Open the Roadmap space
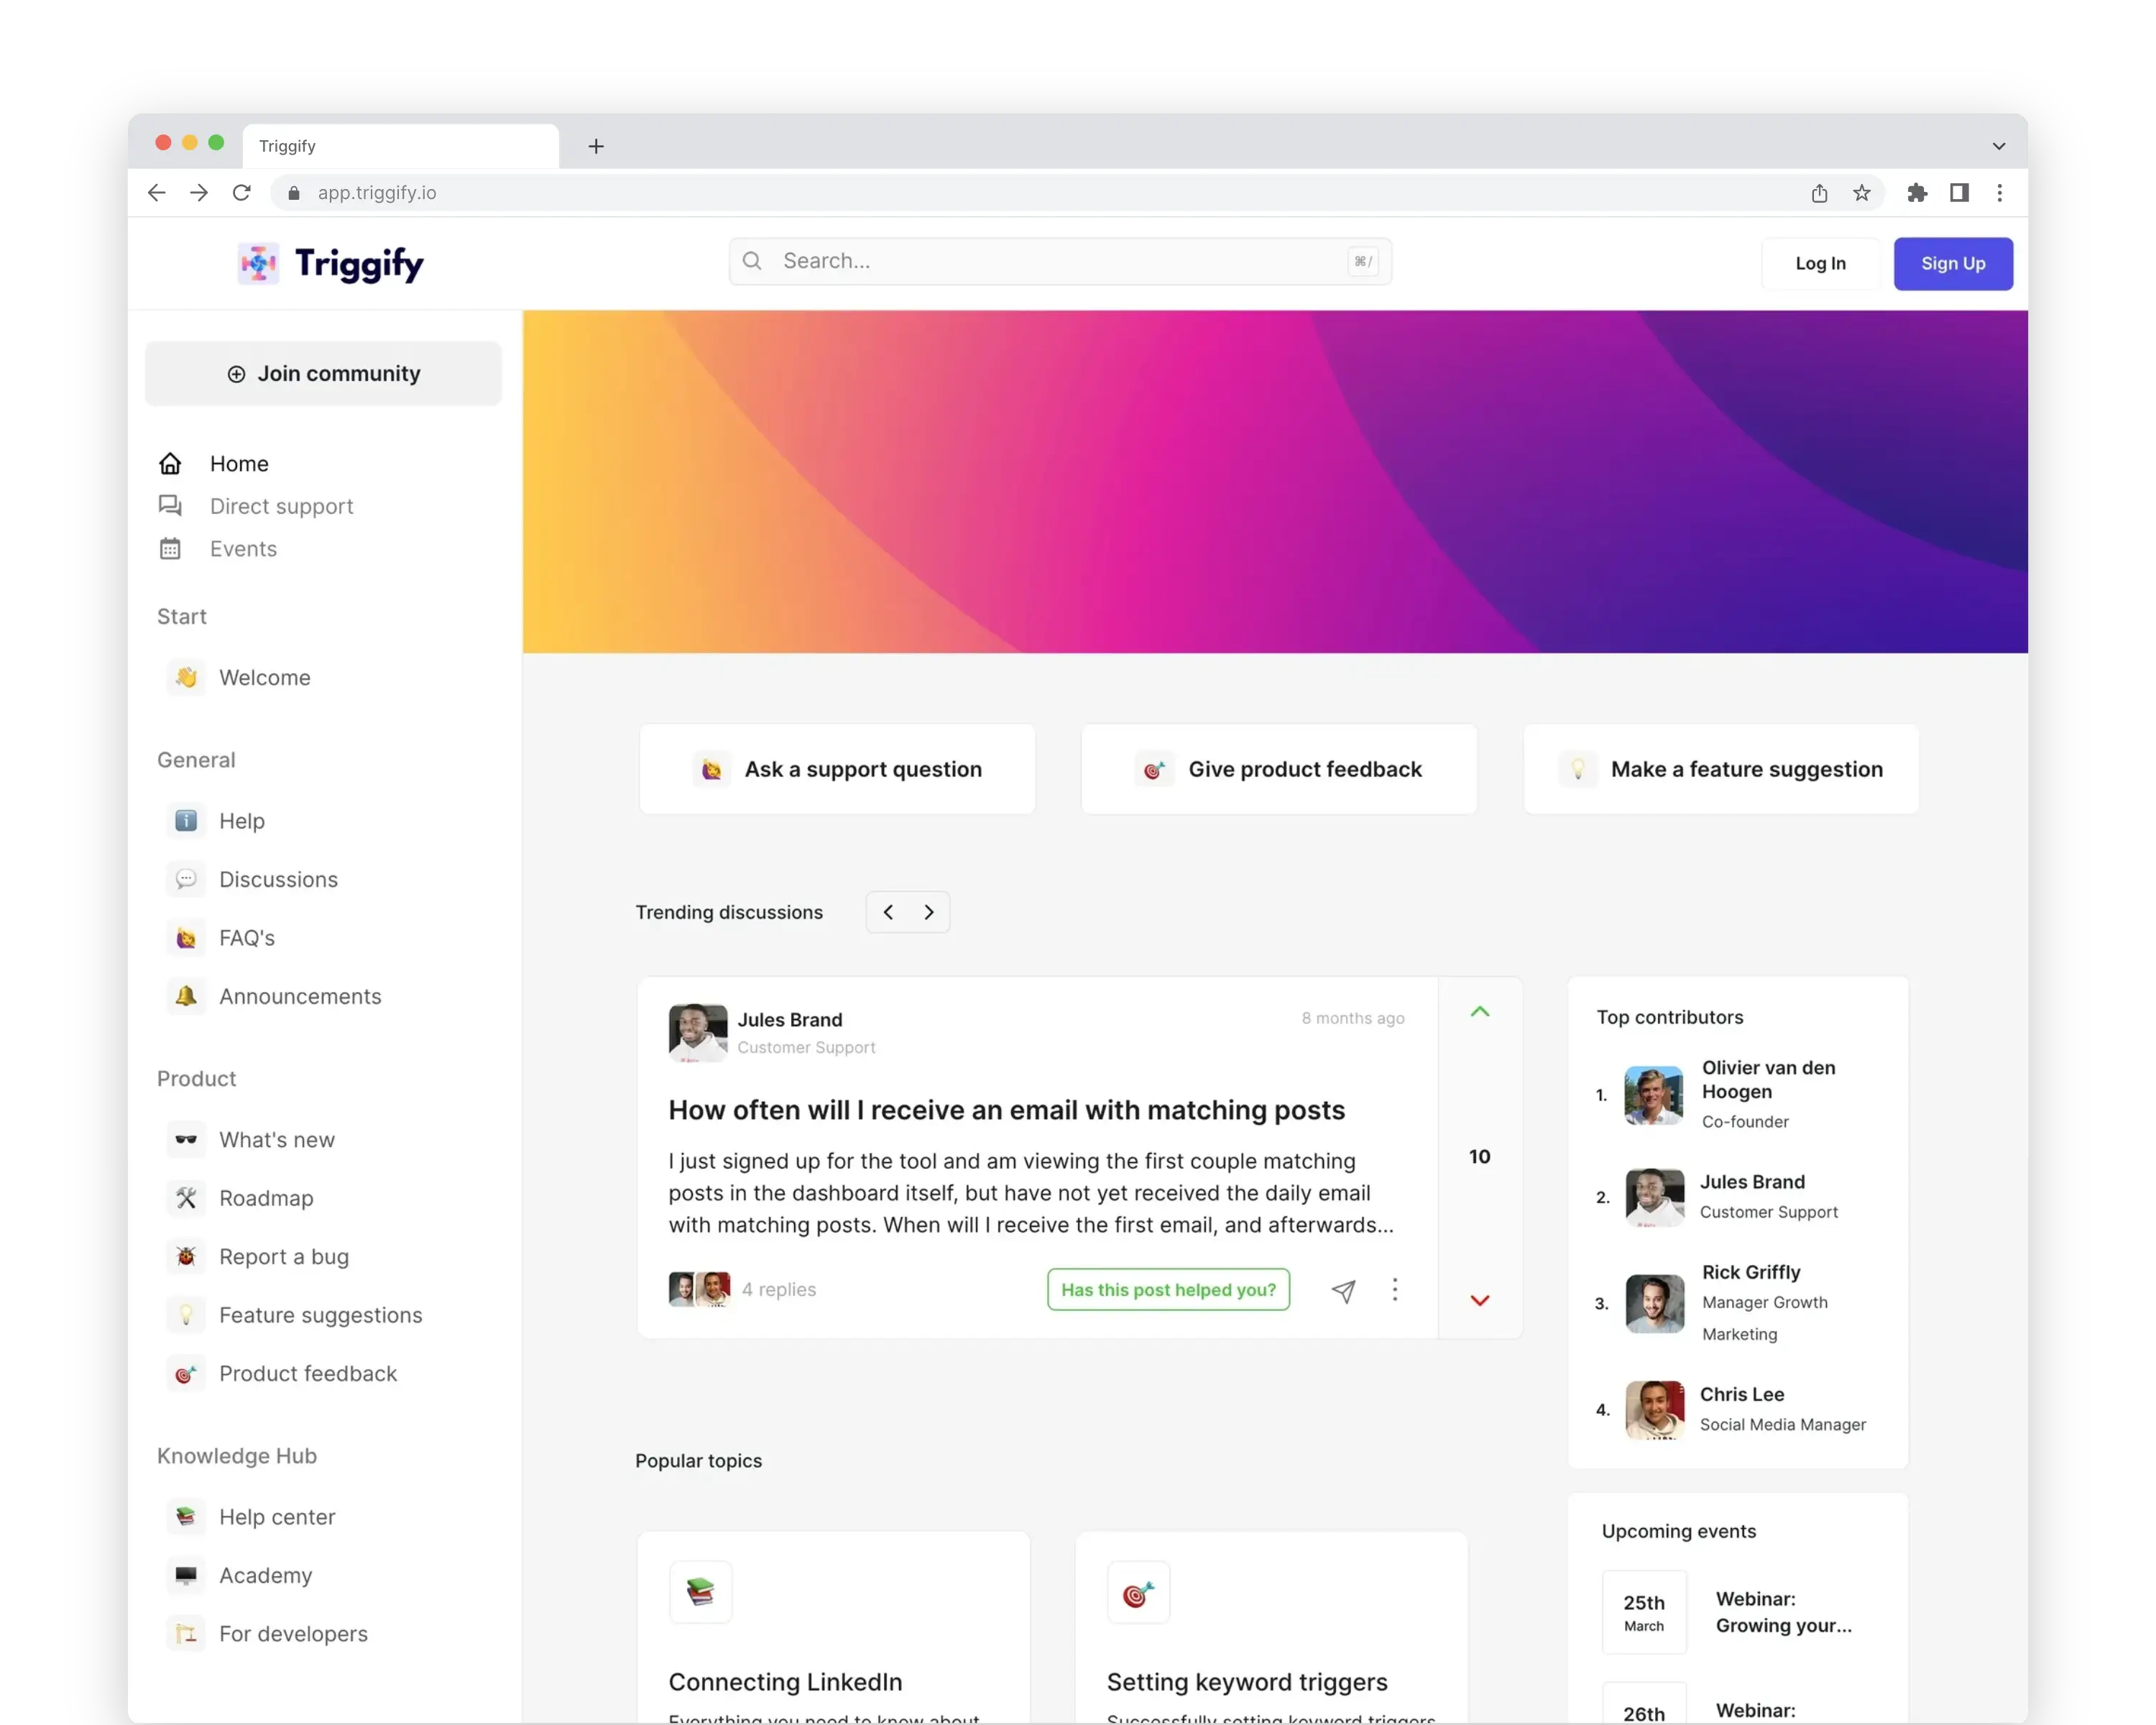 coord(266,1198)
